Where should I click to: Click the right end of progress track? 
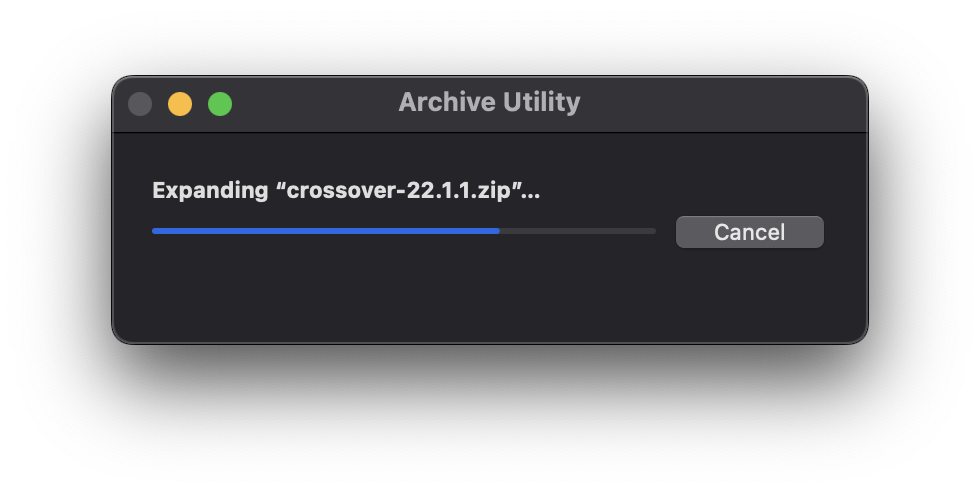(653, 231)
